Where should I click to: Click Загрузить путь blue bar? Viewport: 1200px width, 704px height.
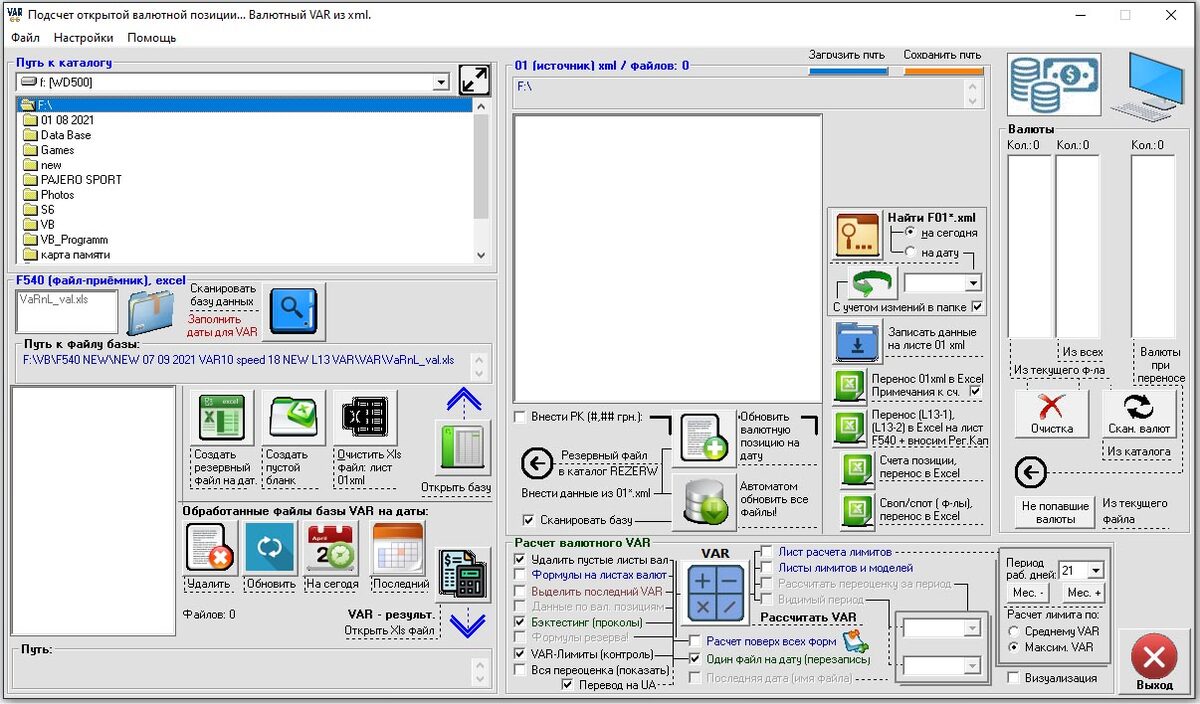[848, 71]
